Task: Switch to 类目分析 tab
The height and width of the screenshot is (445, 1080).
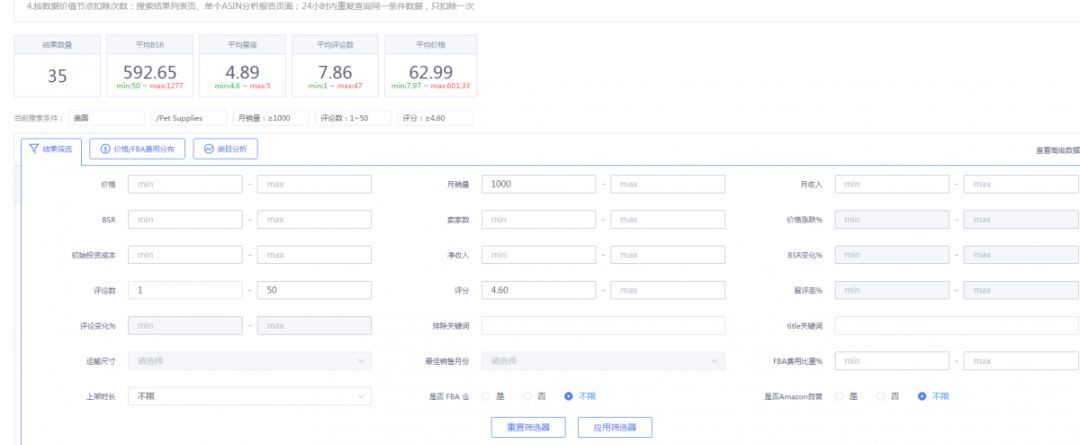Action: coord(225,149)
